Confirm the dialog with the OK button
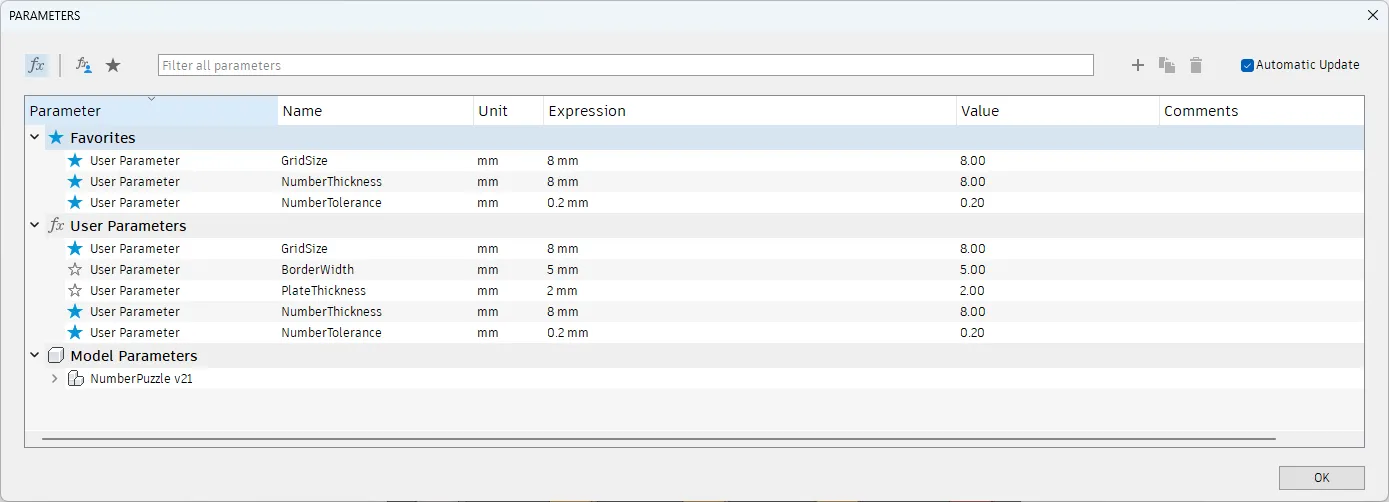This screenshot has width=1389, height=502. [x=1321, y=478]
